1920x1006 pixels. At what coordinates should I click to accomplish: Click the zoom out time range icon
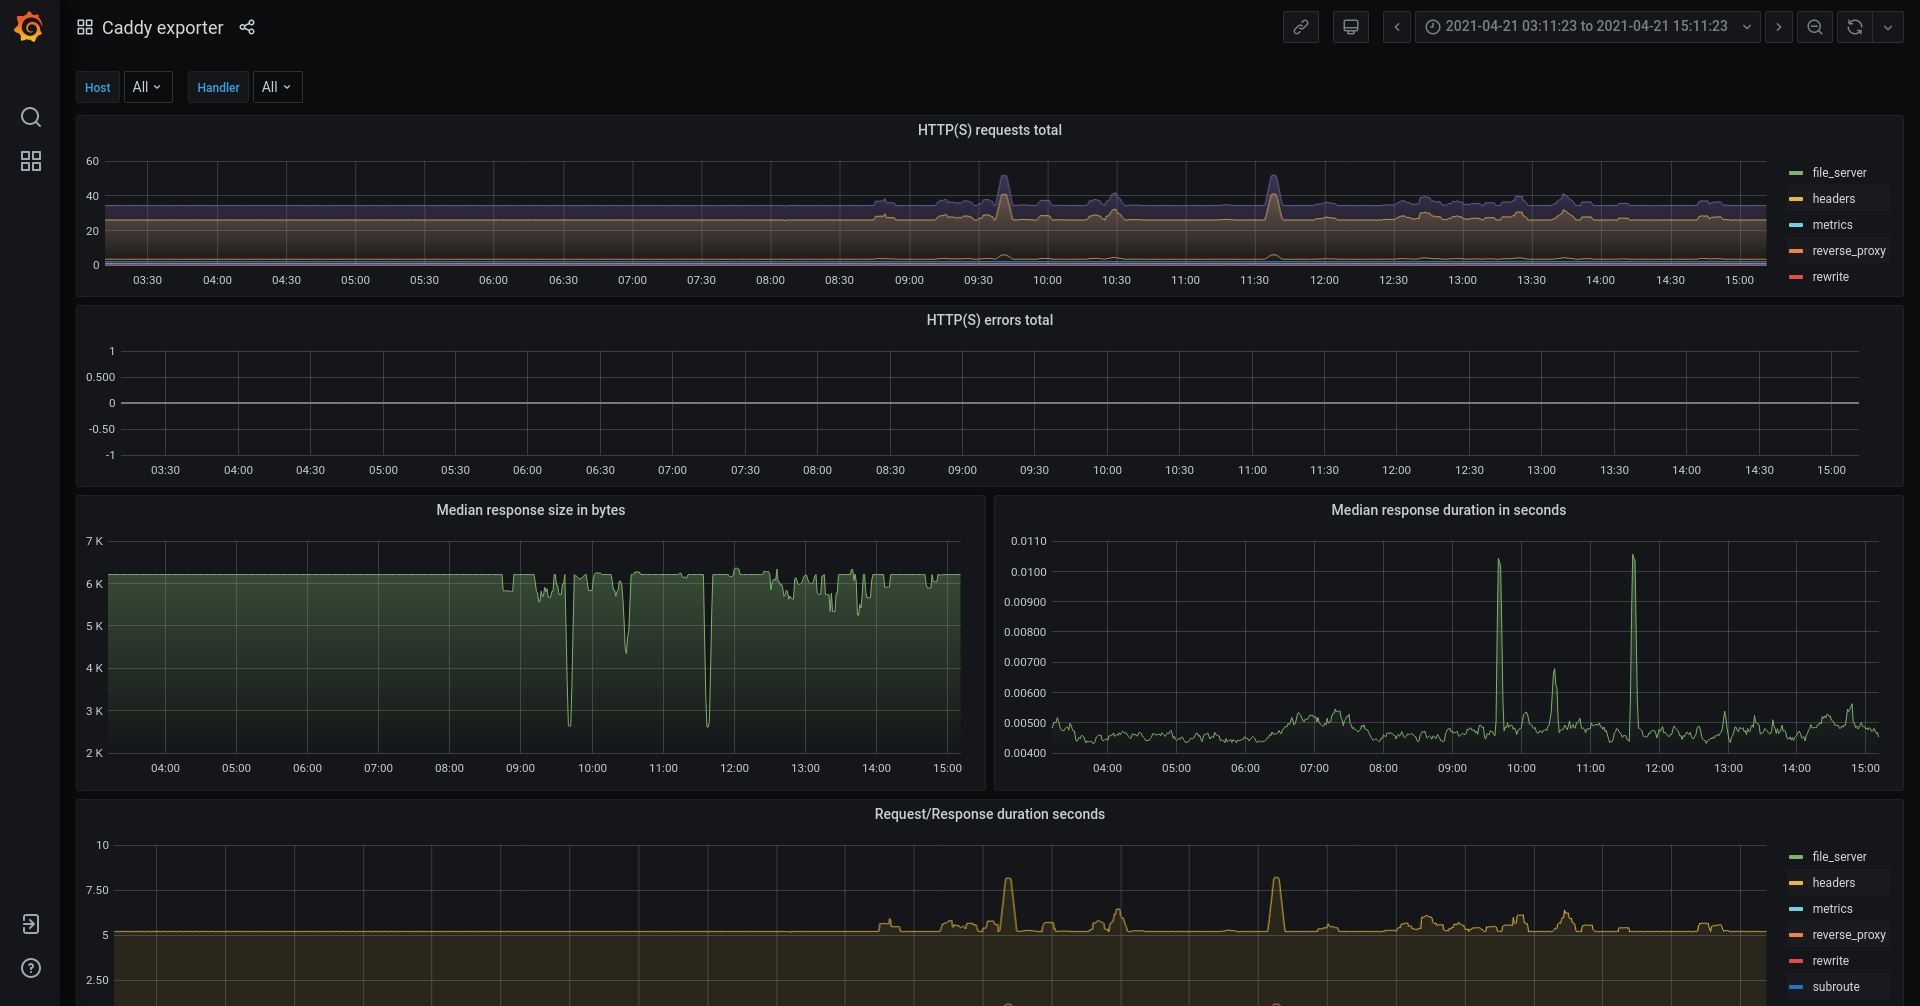1814,27
